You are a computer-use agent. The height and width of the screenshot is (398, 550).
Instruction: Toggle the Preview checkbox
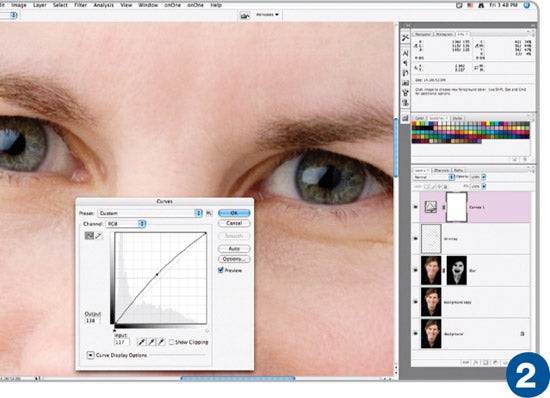[x=221, y=270]
